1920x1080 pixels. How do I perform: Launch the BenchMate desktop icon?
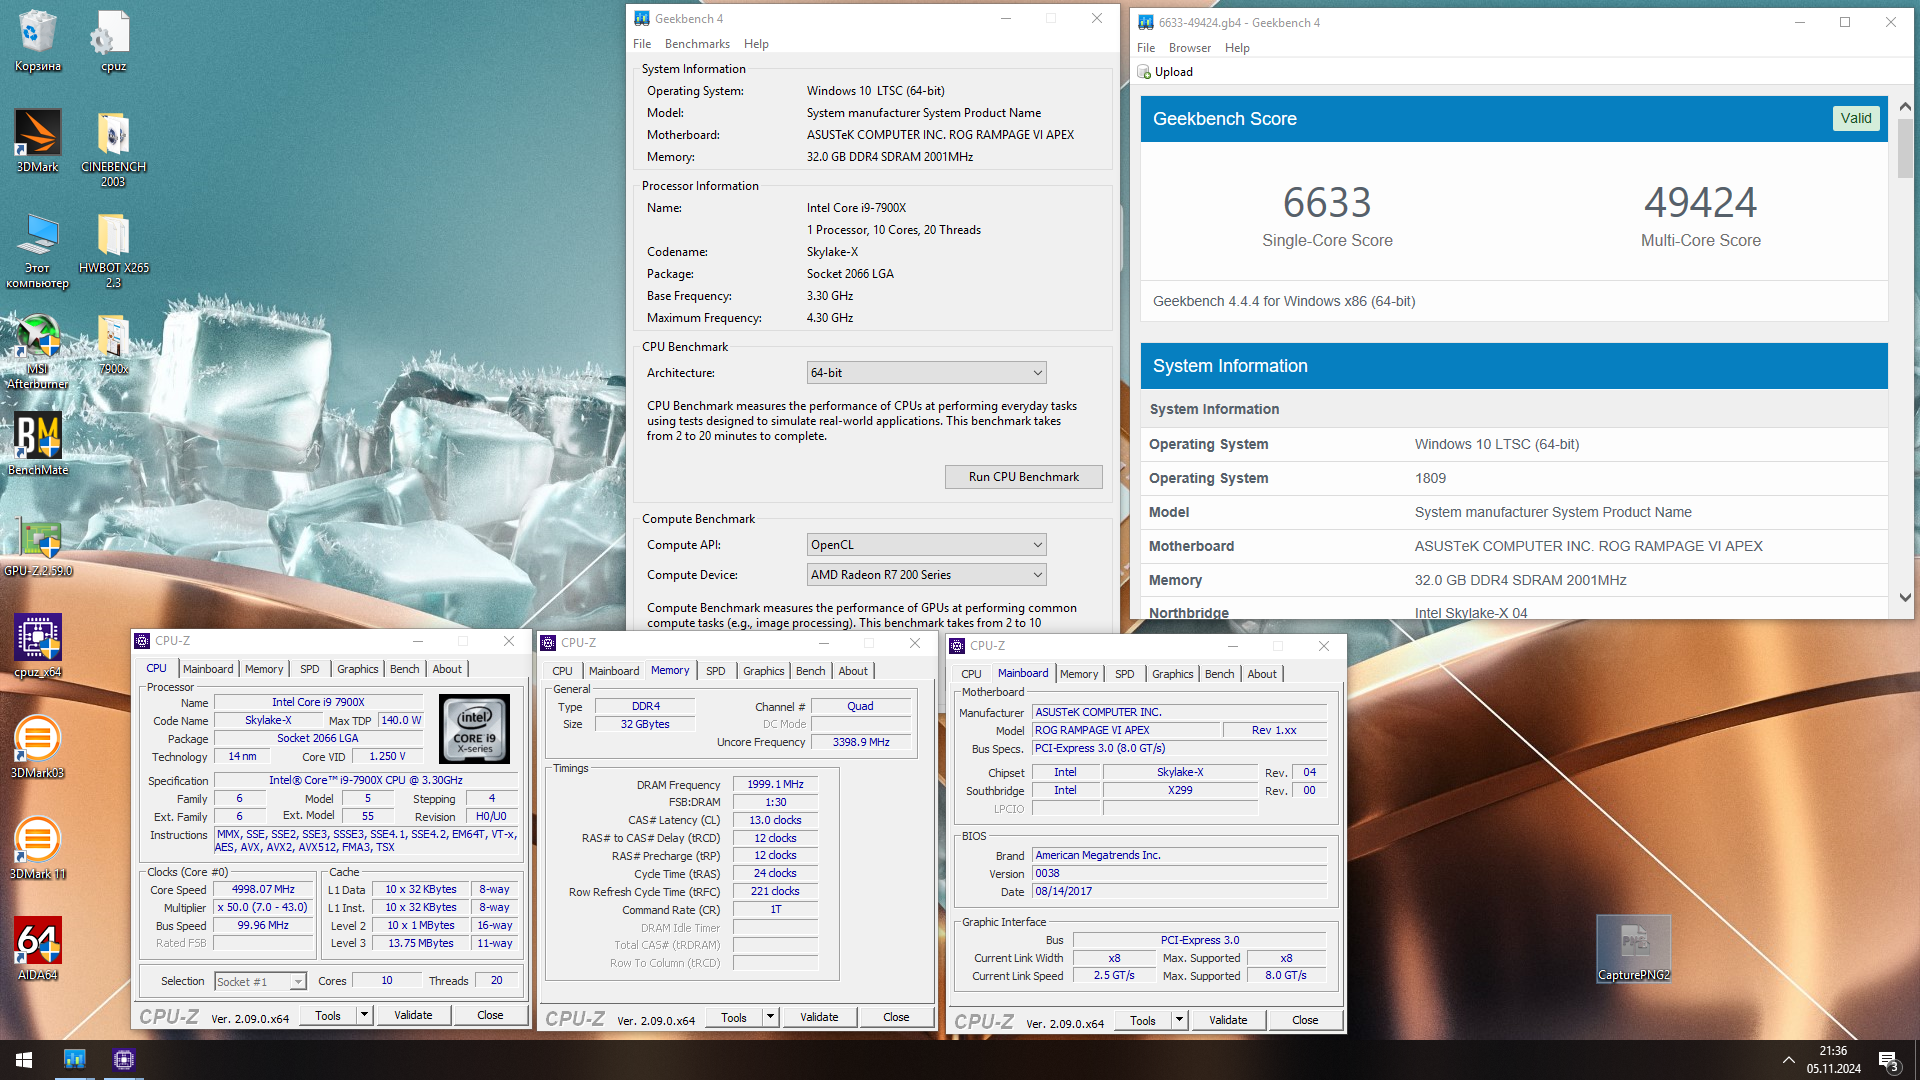38,444
